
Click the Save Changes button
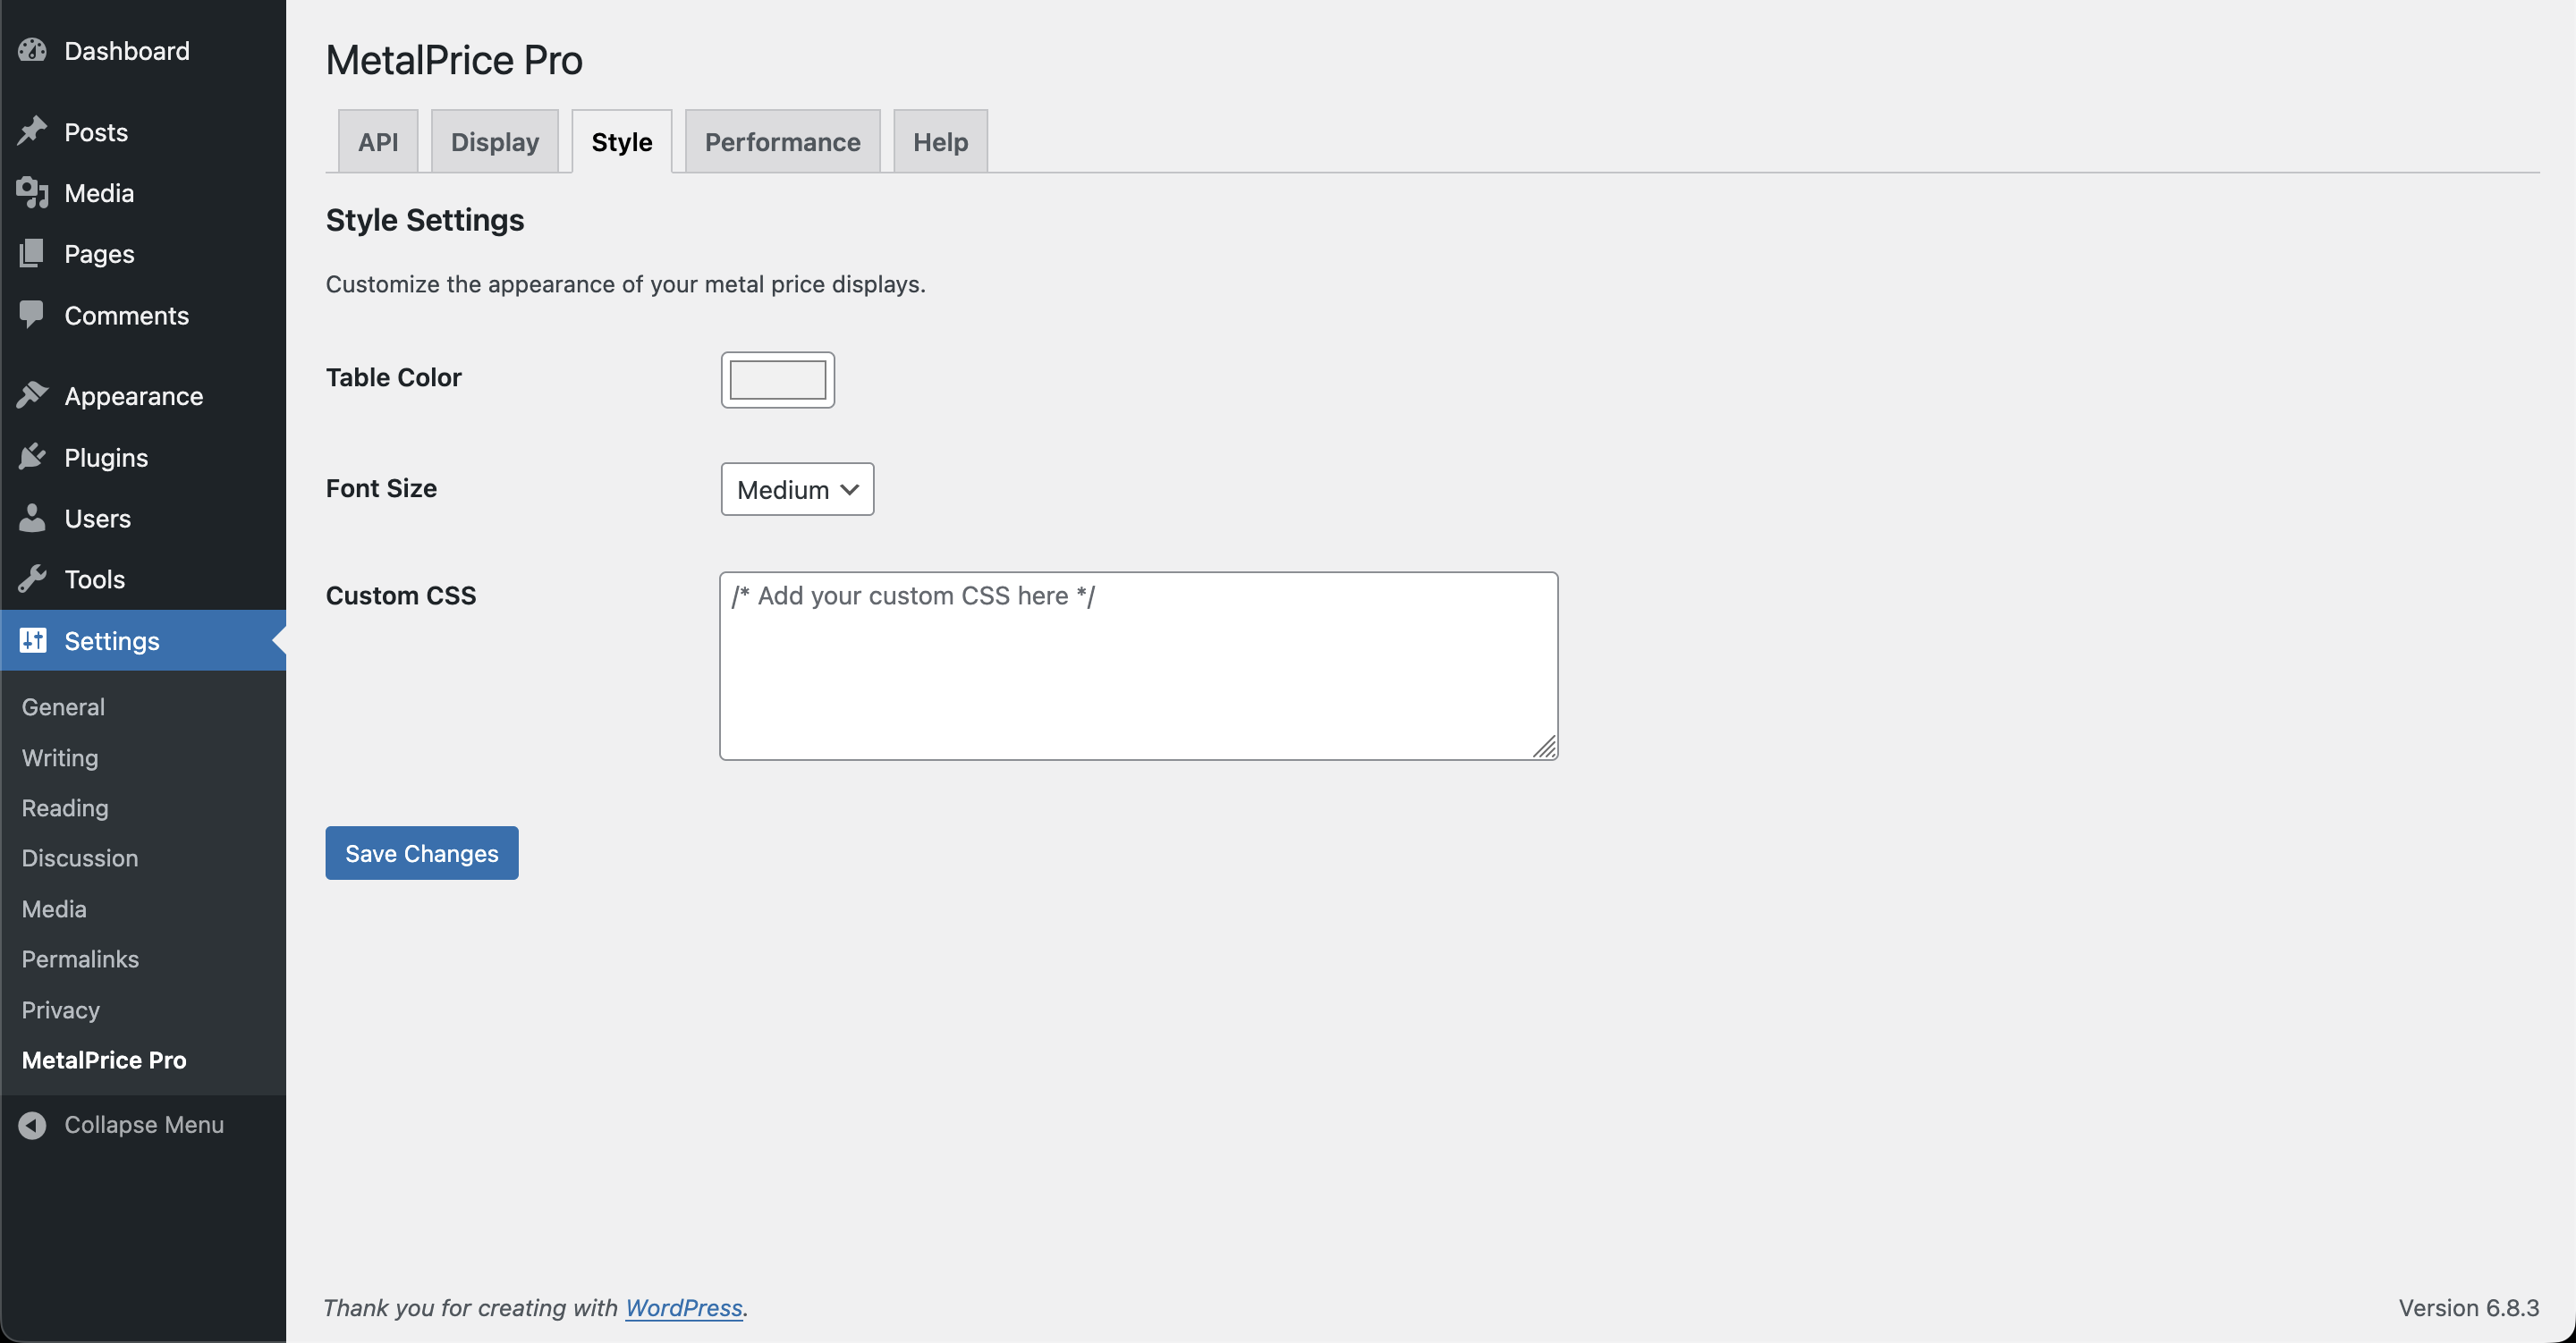click(x=421, y=853)
